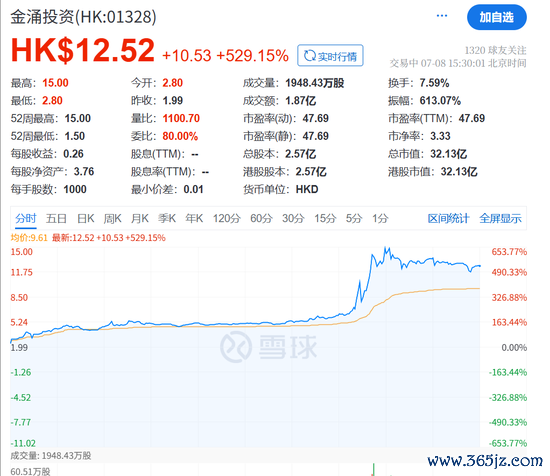Click the 振幅 value 613.07%
Screen dimensions: 550x476
[440, 101]
